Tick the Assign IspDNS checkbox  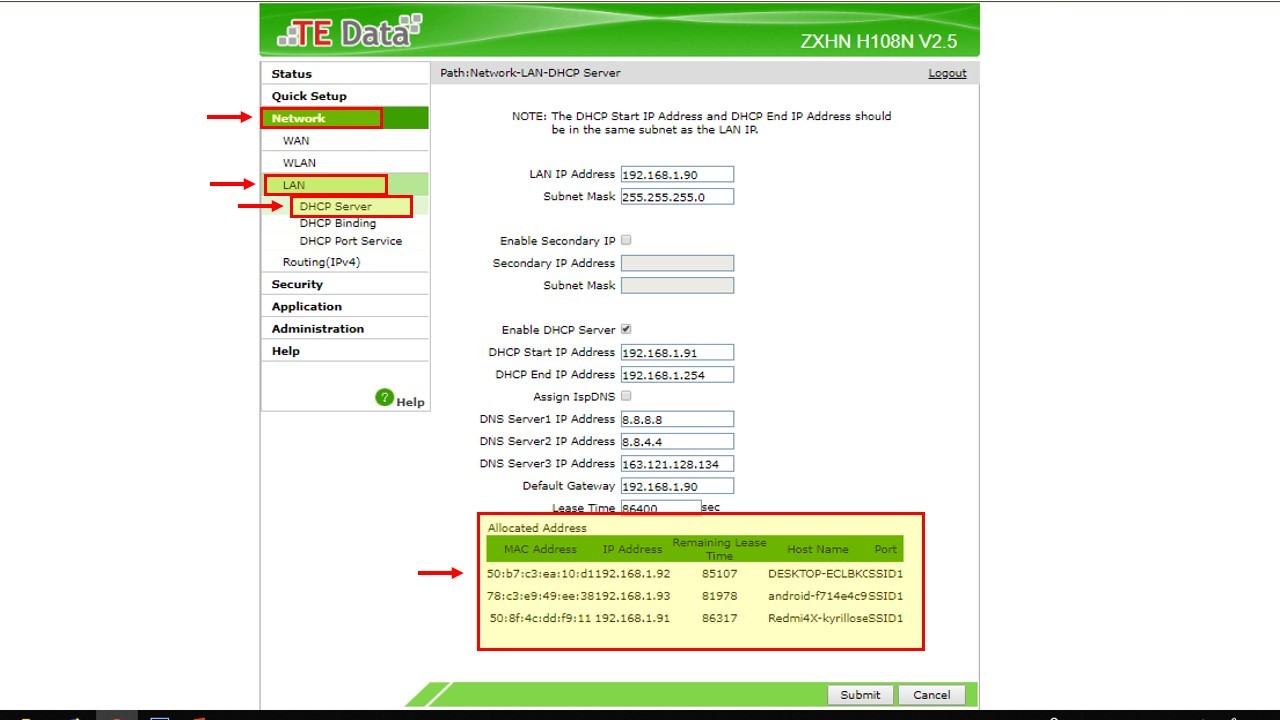tap(626, 396)
